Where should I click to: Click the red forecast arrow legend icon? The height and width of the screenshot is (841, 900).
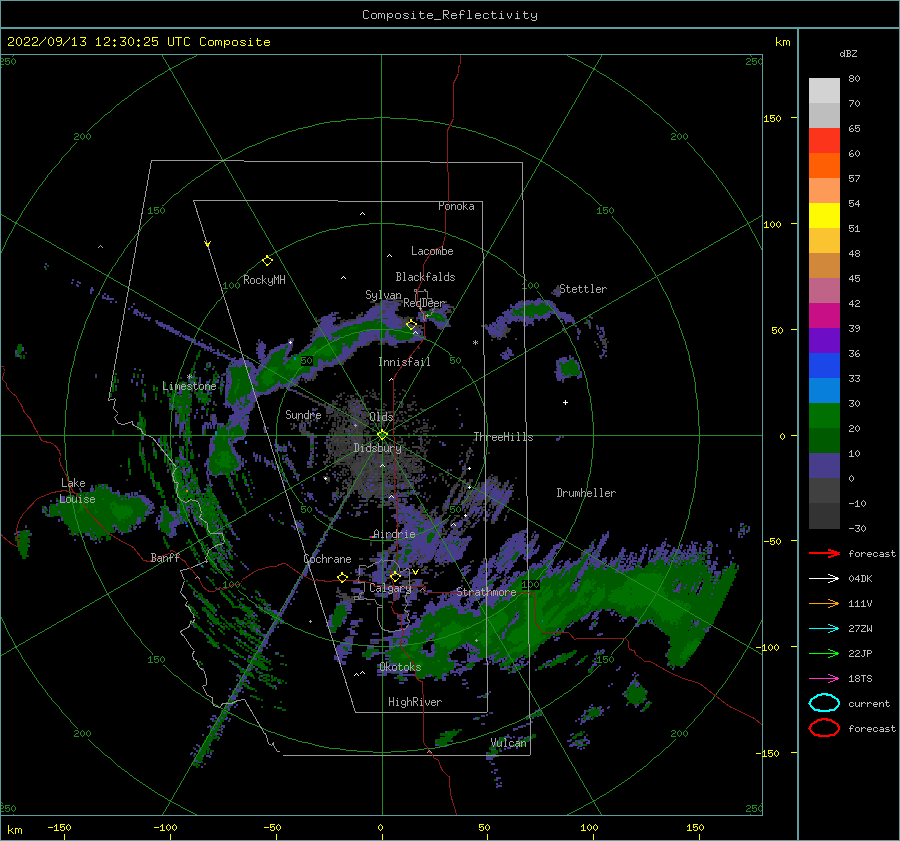(824, 553)
